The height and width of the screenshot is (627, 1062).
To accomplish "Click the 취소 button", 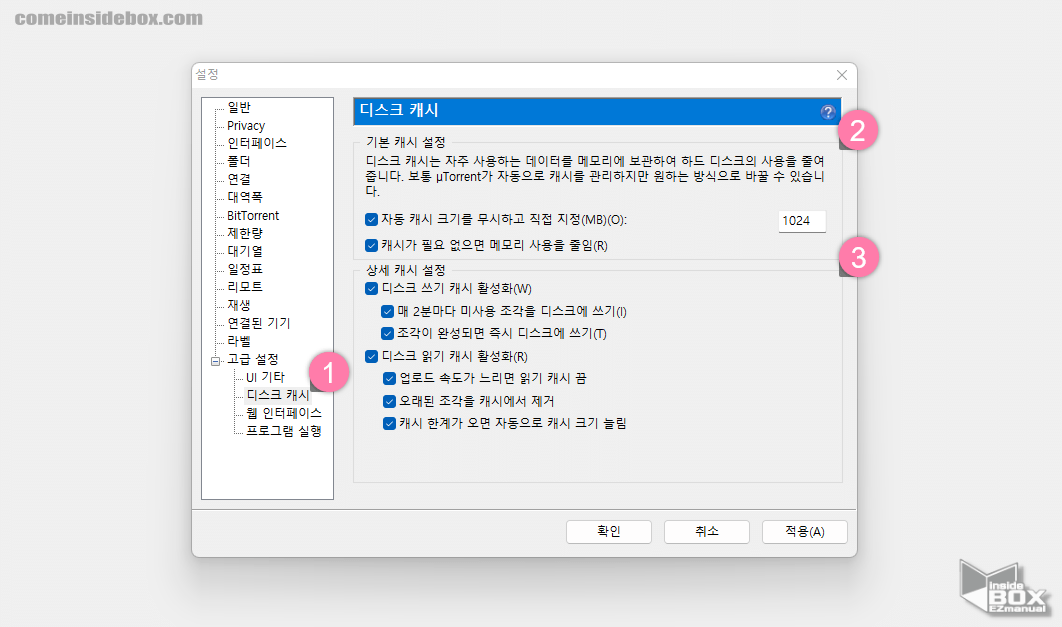I will click(706, 532).
